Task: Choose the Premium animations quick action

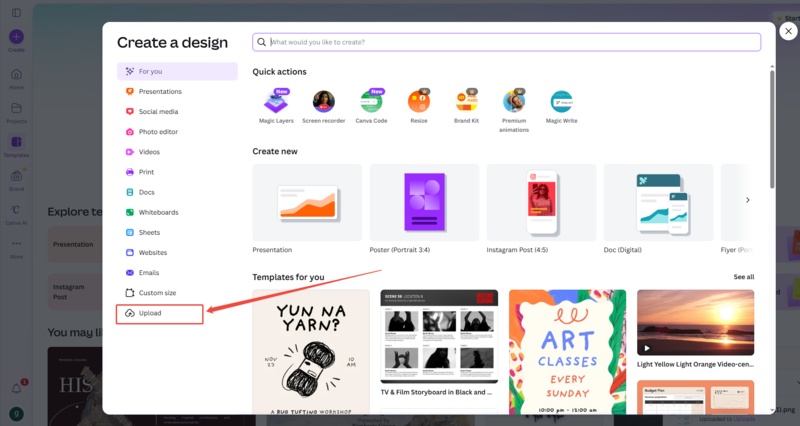Action: click(x=514, y=102)
